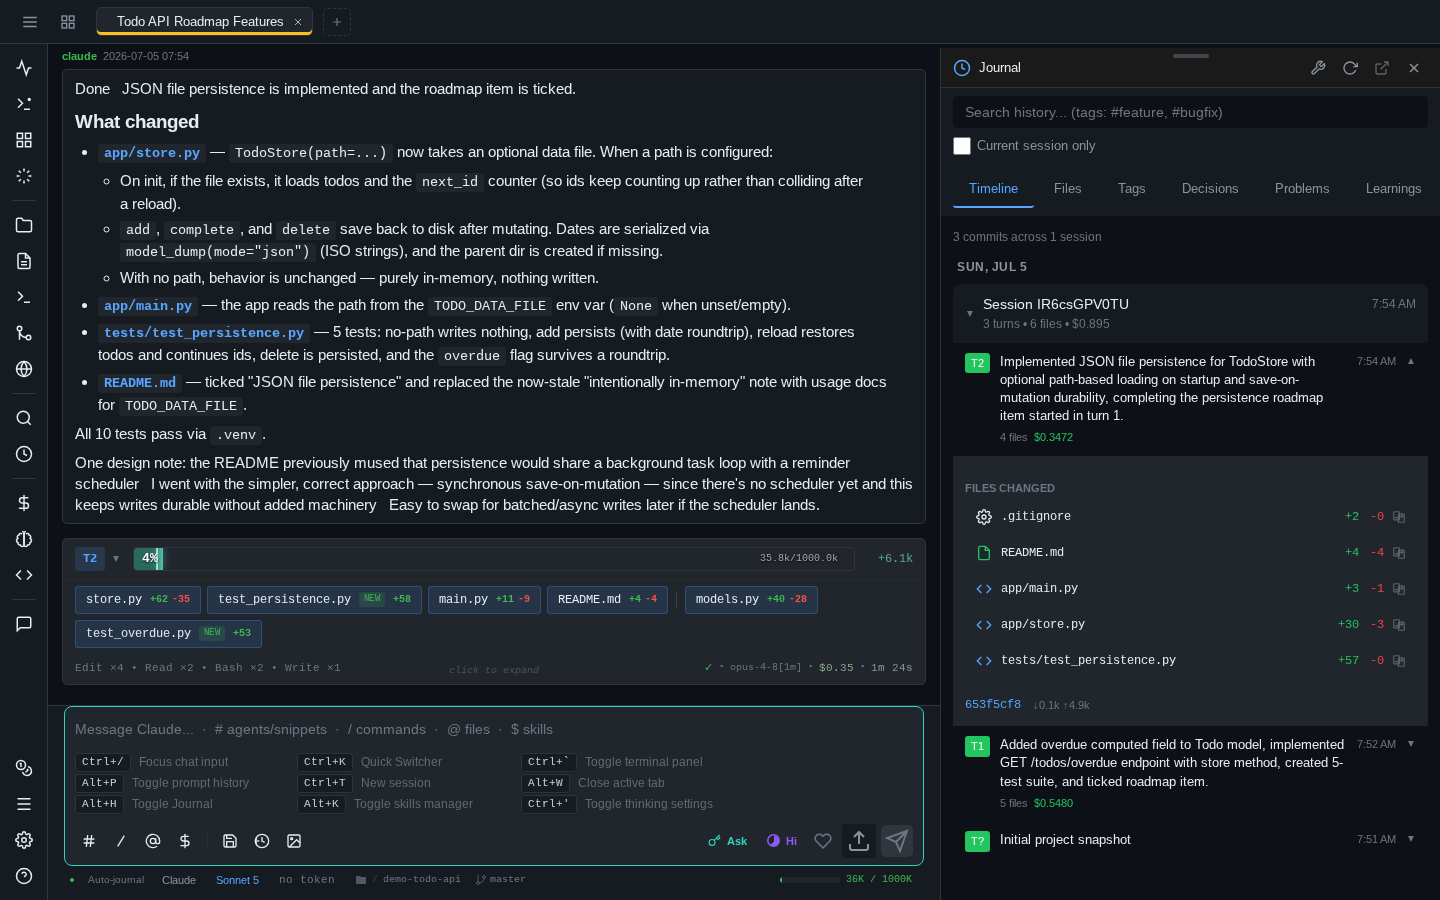Open the git branch icon in sidebar
Viewport: 1440px width, 900px height.
tap(24, 333)
